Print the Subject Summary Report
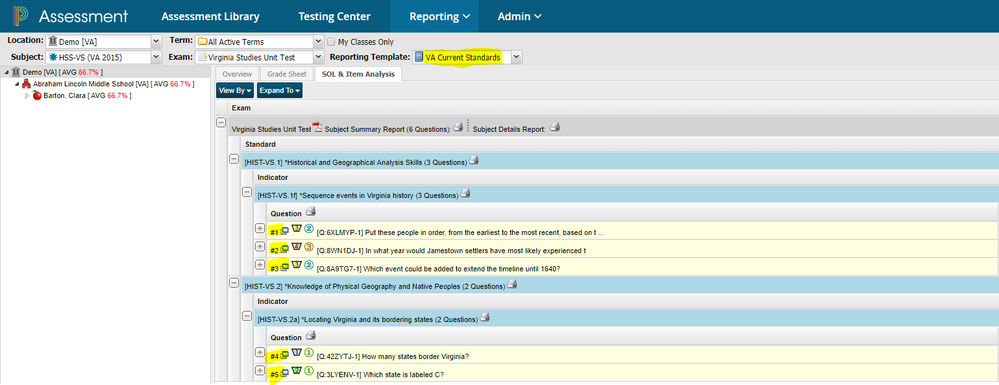This screenshot has height=385, width=999. (x=457, y=128)
